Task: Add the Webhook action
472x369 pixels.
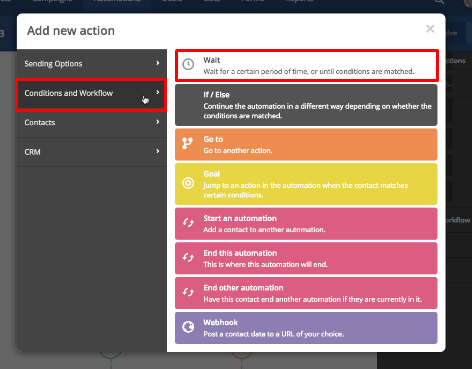Action: pos(306,328)
